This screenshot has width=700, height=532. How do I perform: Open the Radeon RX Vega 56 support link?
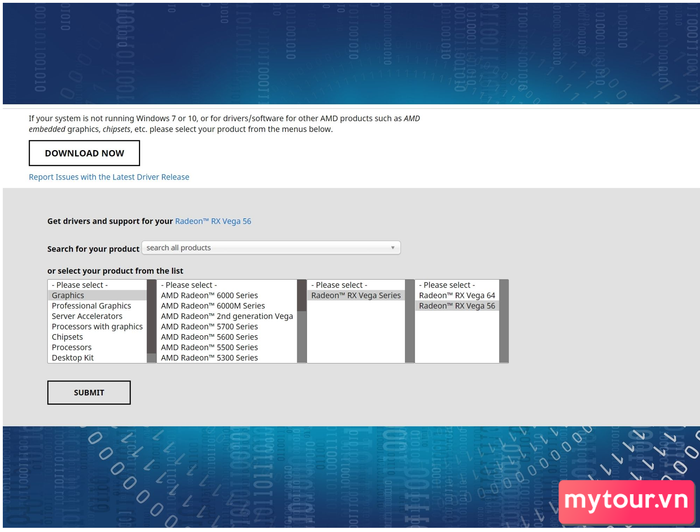(213, 221)
